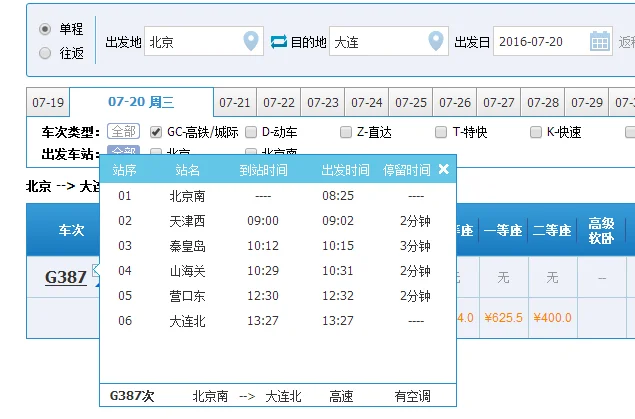Check the T-特快 checkbox

[x=441, y=132]
